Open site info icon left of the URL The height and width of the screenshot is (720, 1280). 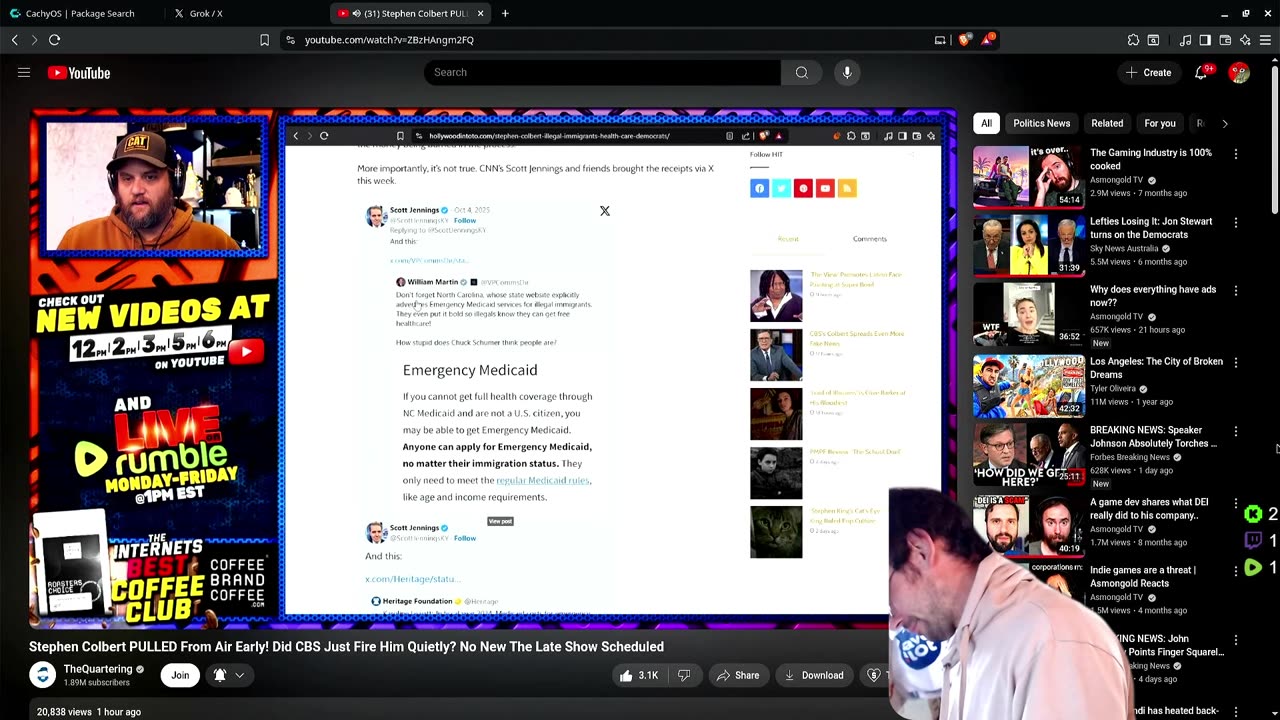tap(290, 40)
